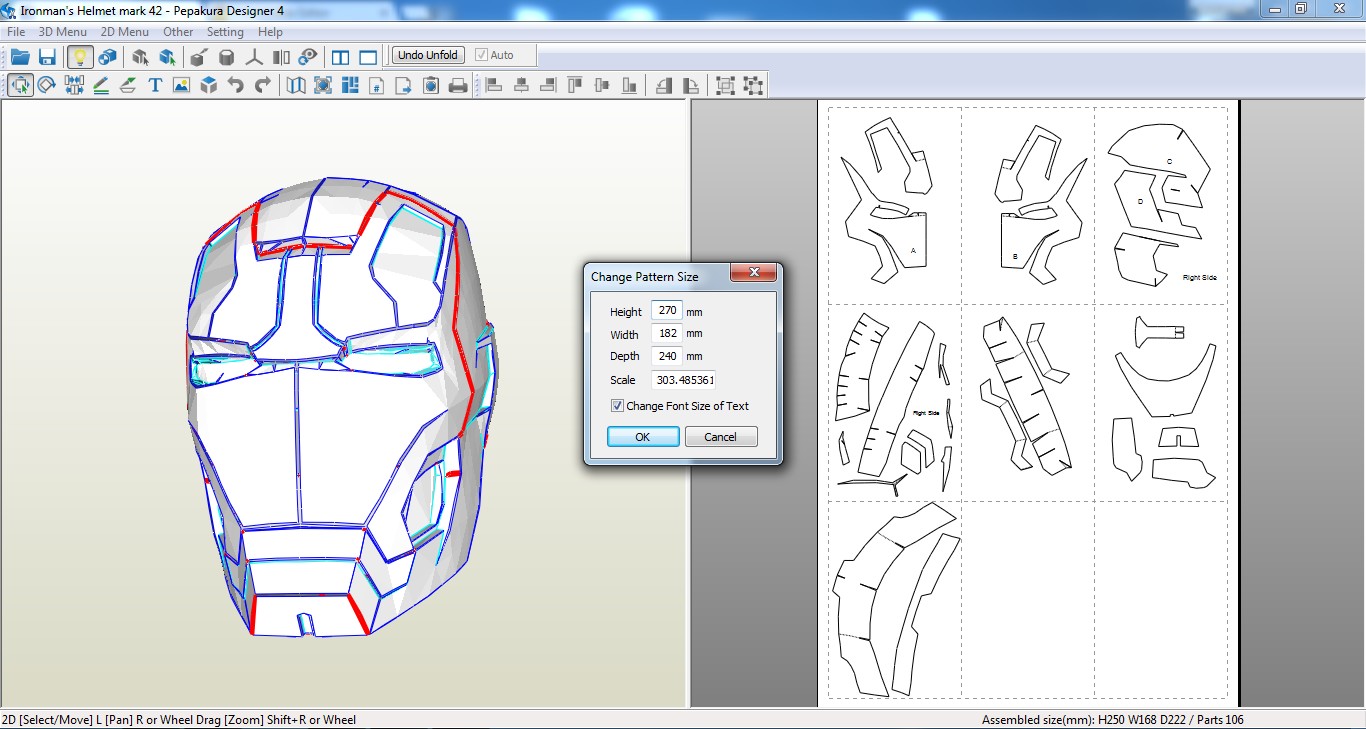The height and width of the screenshot is (729, 1366).
Task: Click the pattern part labeled A
Action: click(900, 240)
